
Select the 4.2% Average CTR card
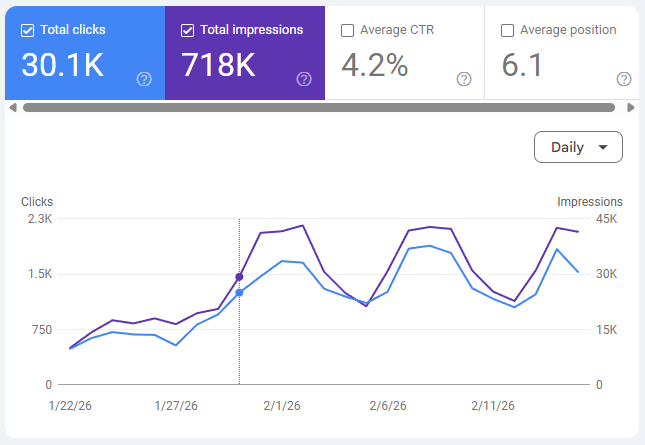[405, 53]
